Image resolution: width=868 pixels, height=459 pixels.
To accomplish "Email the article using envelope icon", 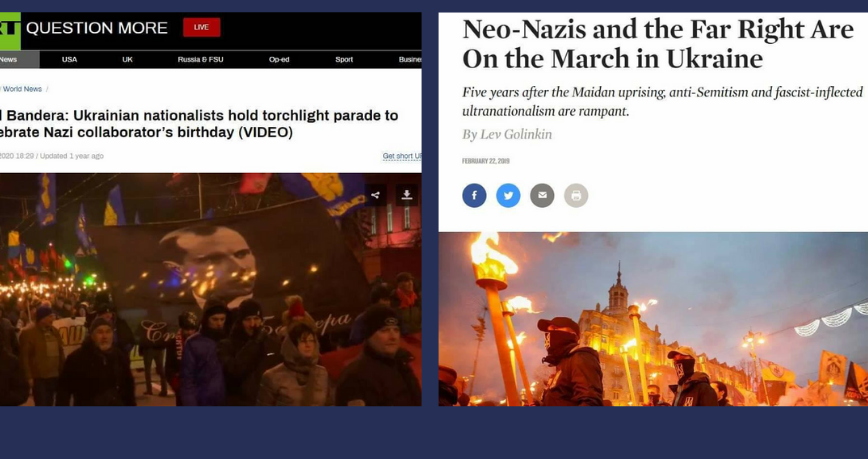I will (542, 195).
